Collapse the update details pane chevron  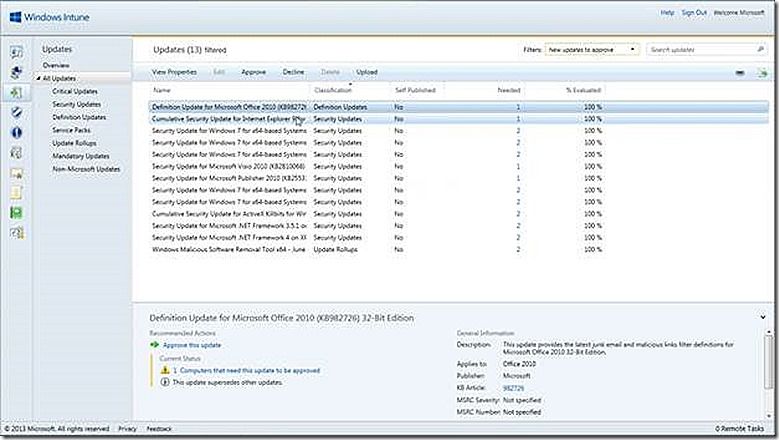(763, 317)
